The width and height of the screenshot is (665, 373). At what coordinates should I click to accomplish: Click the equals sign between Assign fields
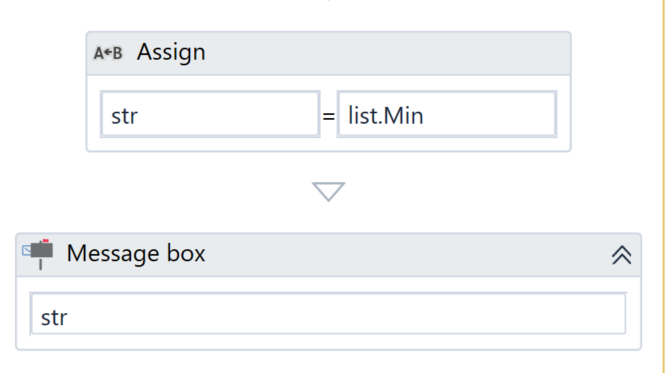pos(328,115)
